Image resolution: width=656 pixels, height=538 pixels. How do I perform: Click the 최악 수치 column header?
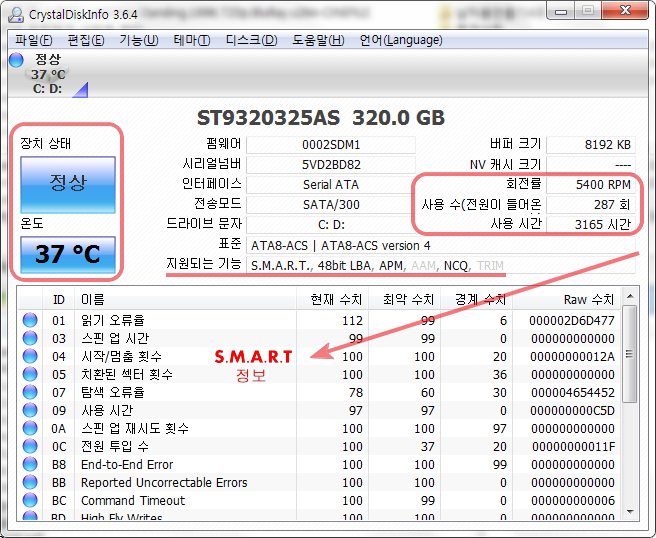pyautogui.click(x=404, y=300)
